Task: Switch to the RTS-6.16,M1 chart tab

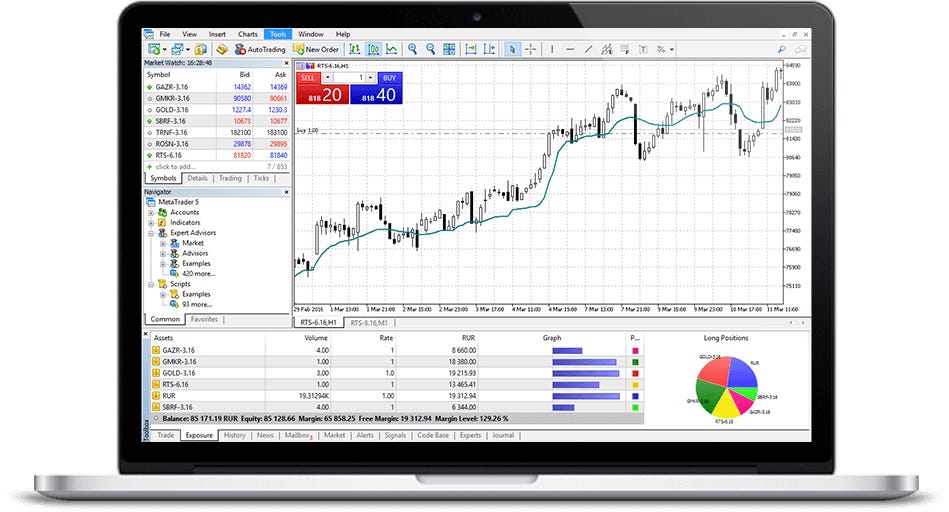Action: point(369,324)
